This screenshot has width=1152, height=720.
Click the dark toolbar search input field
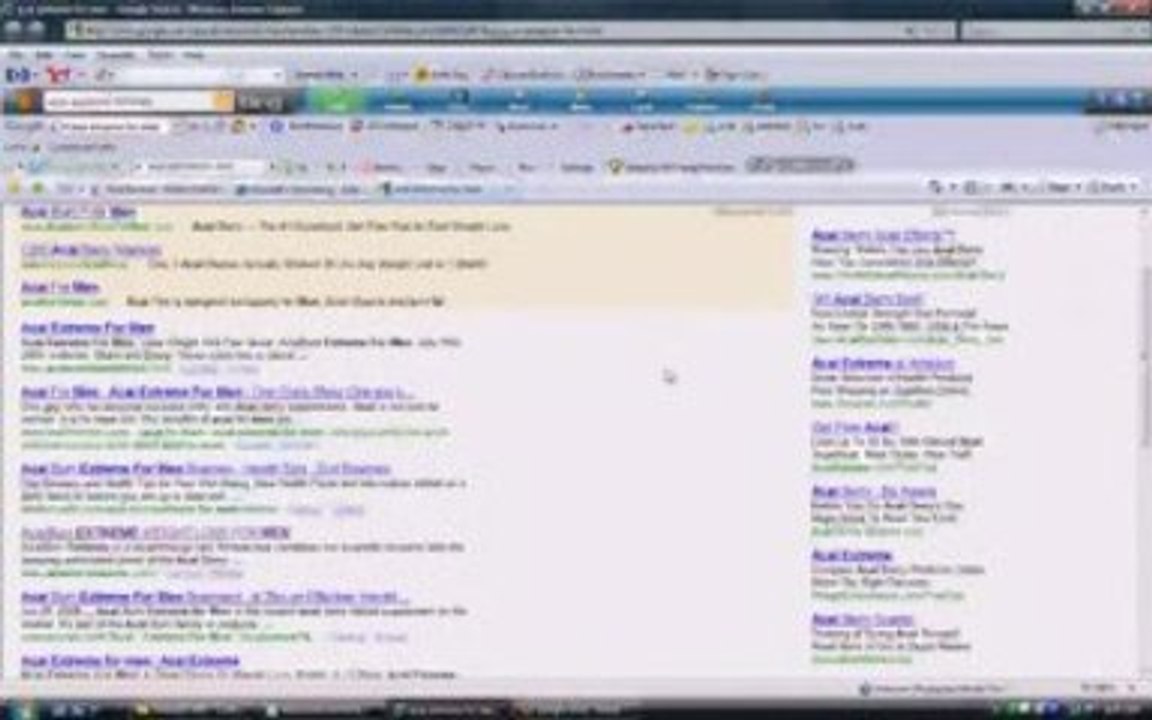(129, 101)
